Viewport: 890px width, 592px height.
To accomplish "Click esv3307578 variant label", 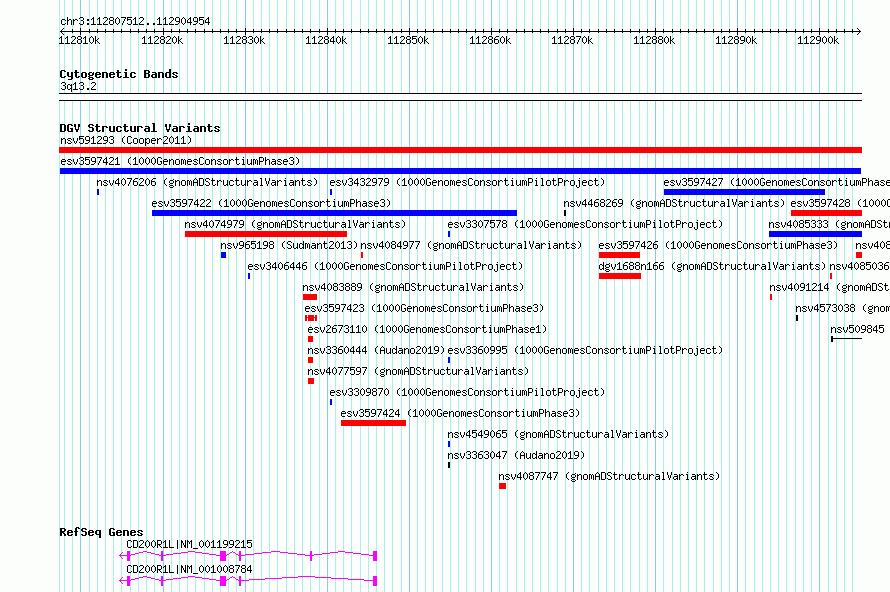I will pyautogui.click(x=585, y=224).
